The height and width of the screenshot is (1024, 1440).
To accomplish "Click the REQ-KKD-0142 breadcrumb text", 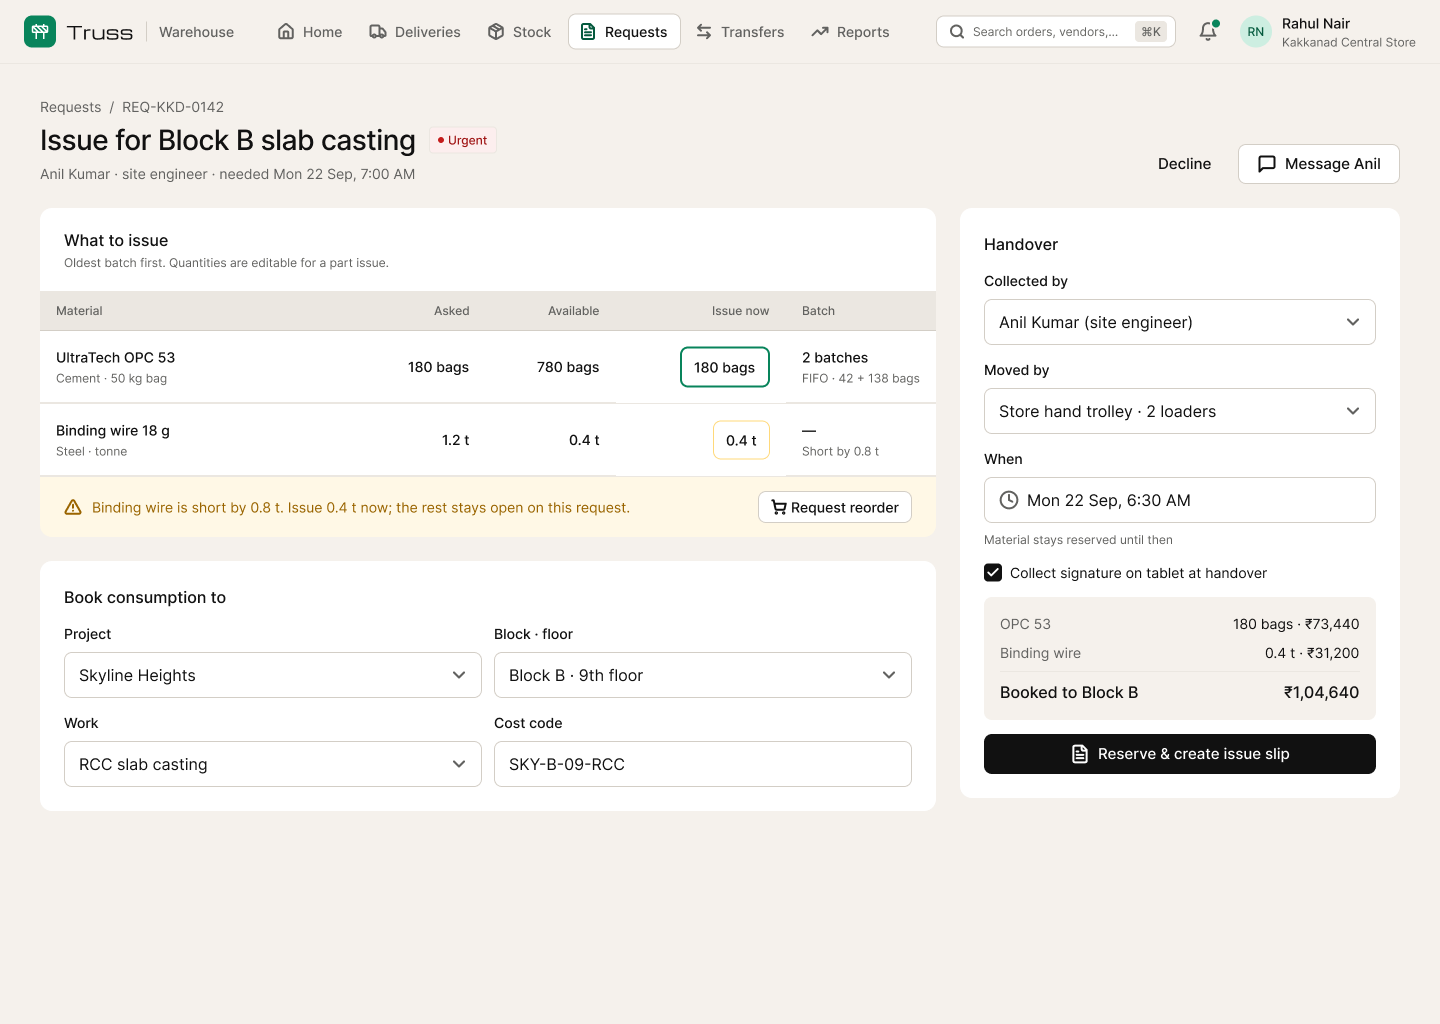I will (173, 107).
